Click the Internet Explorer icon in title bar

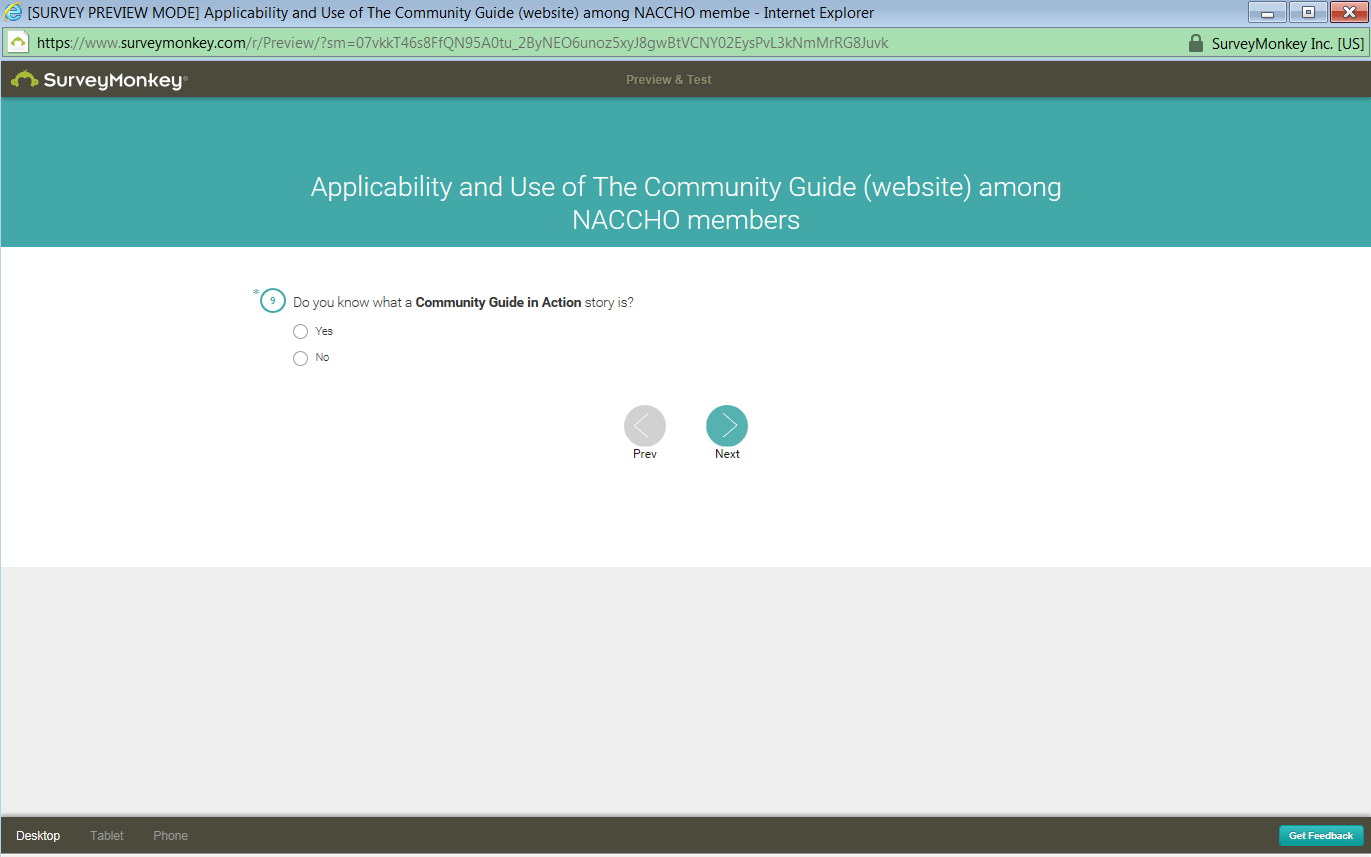(14, 13)
